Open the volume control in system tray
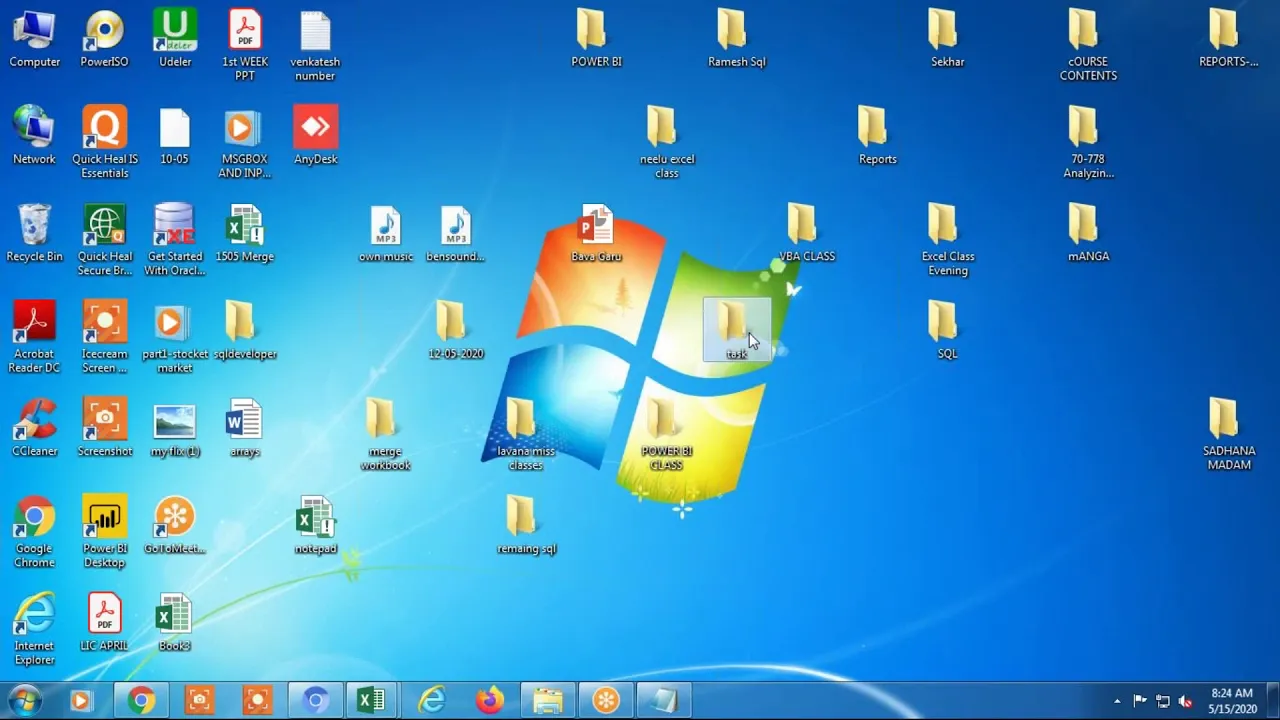 coord(1186,701)
